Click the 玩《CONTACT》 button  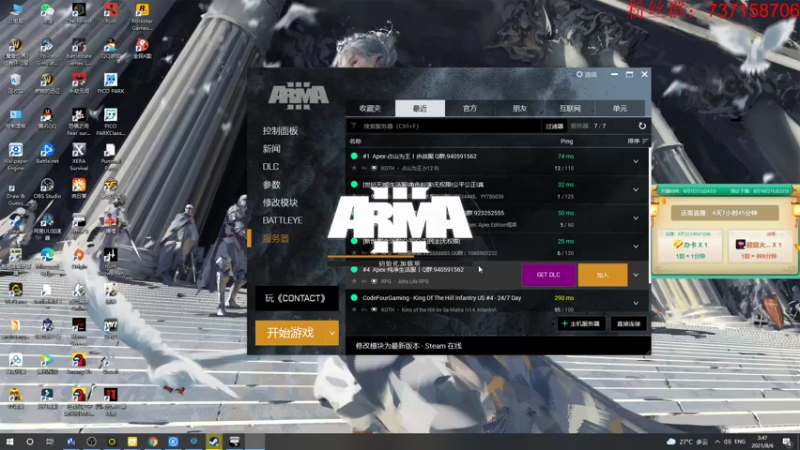(296, 298)
